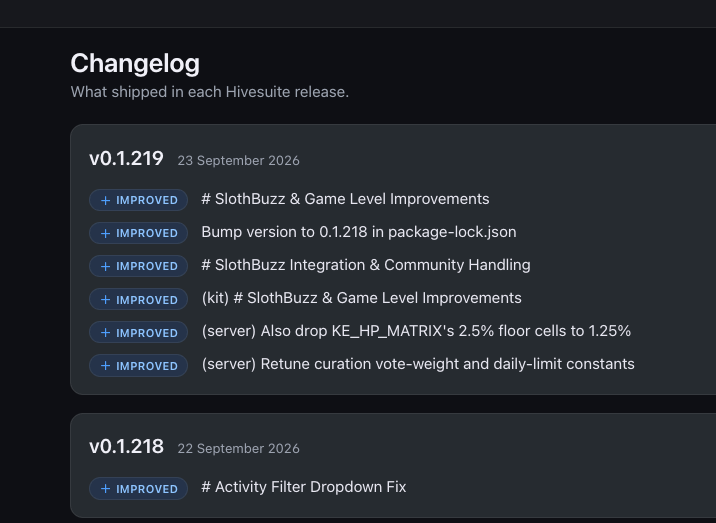716x523 pixels.
Task: Click the plus icon beside the (kit) SlothBuzz entry
Action: pos(105,299)
